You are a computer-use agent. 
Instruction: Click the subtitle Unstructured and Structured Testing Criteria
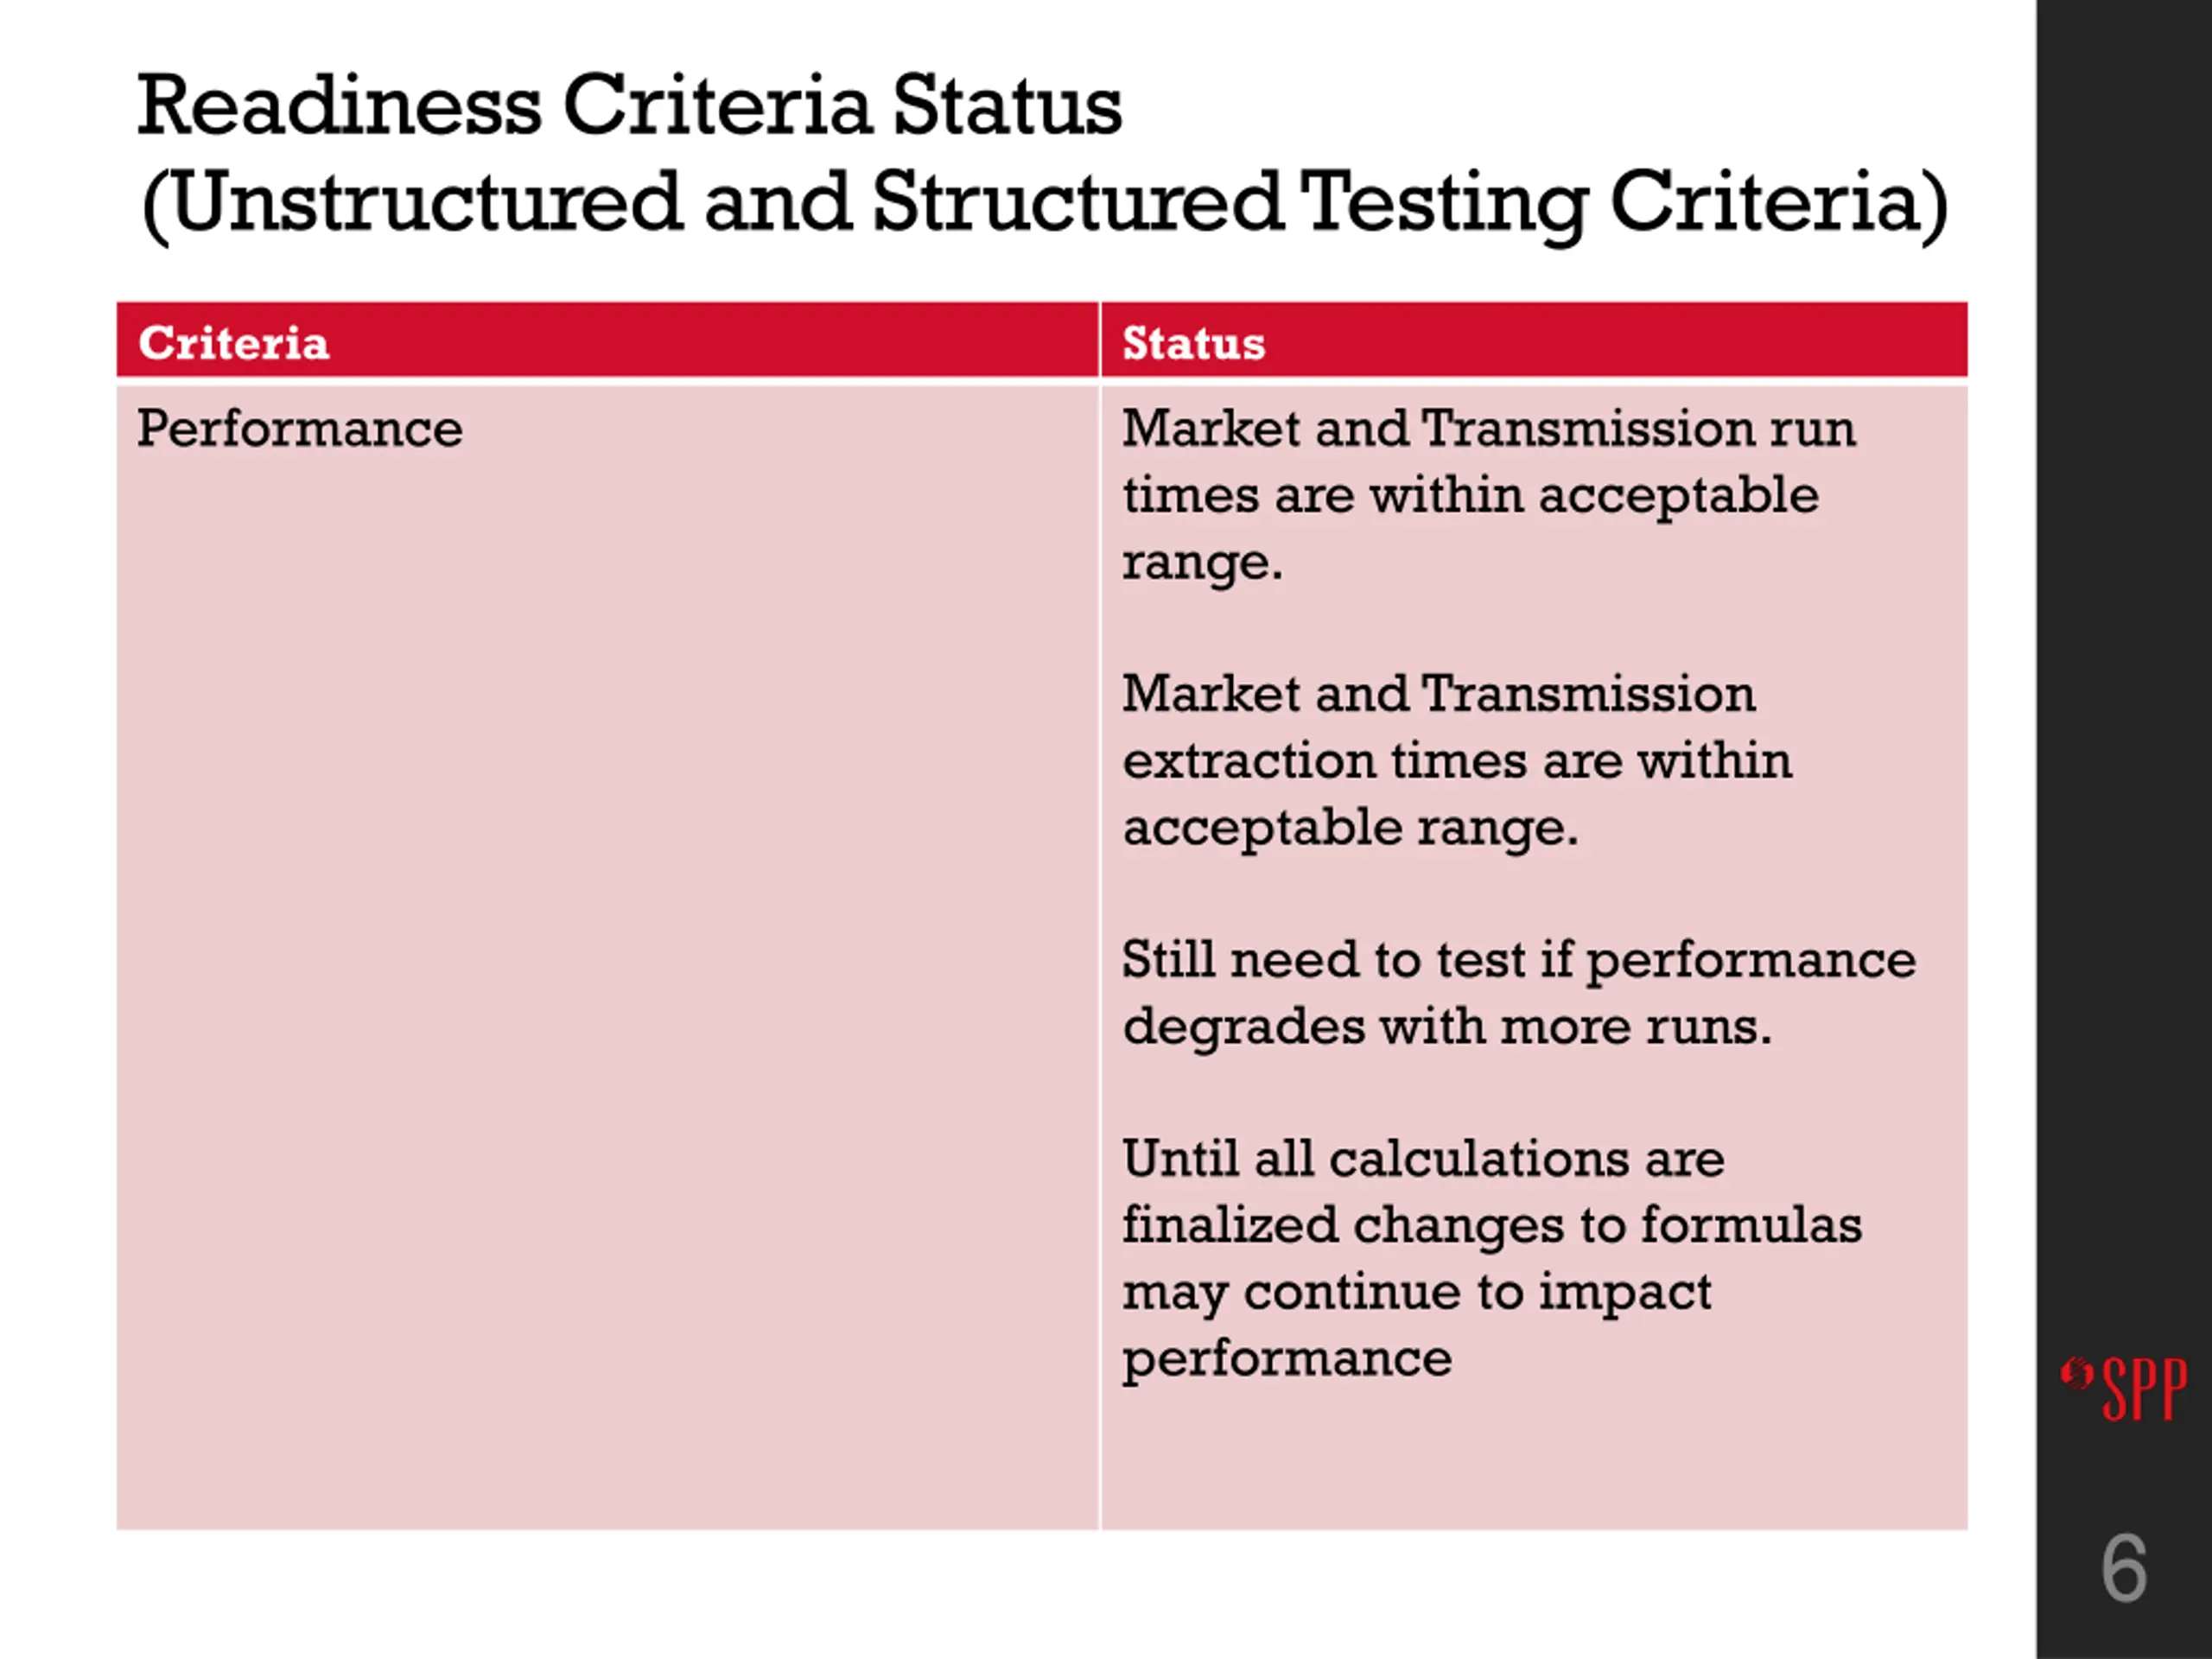(x=1045, y=203)
